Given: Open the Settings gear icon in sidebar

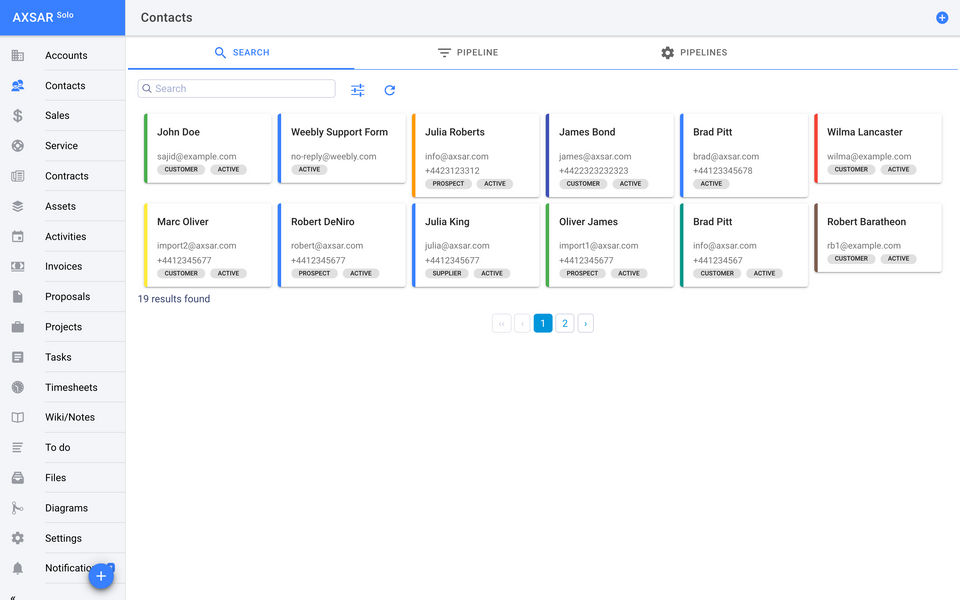Looking at the screenshot, I should click(x=18, y=538).
